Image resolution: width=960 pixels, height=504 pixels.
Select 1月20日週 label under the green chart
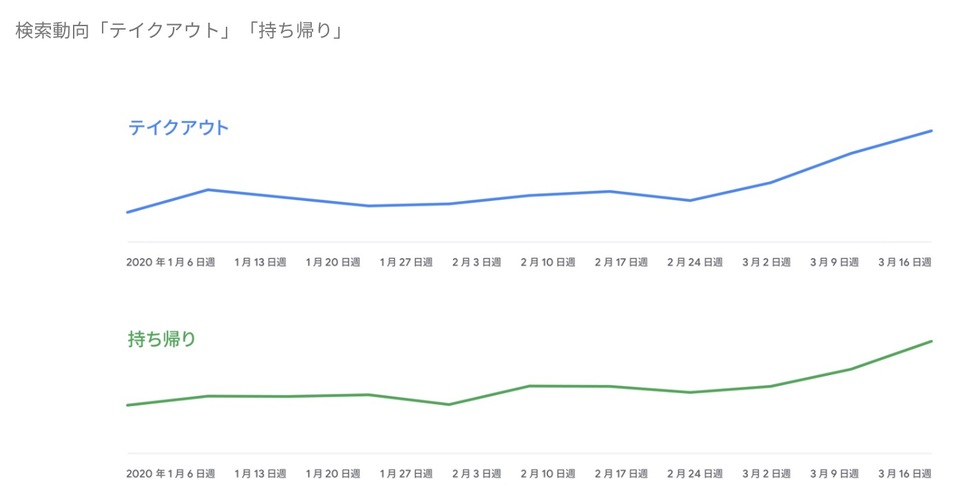pos(334,473)
